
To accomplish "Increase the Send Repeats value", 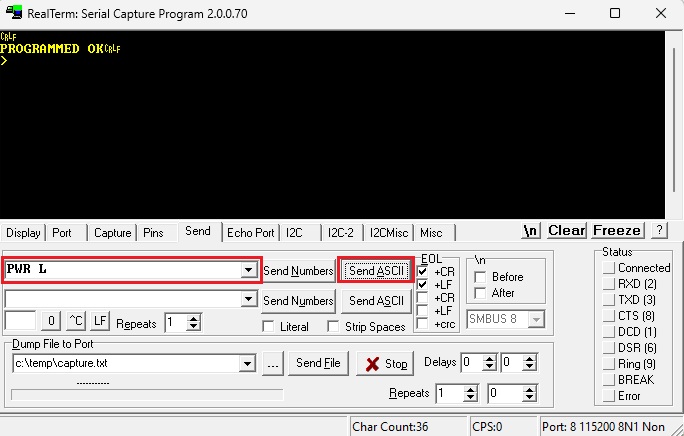I will 193,318.
